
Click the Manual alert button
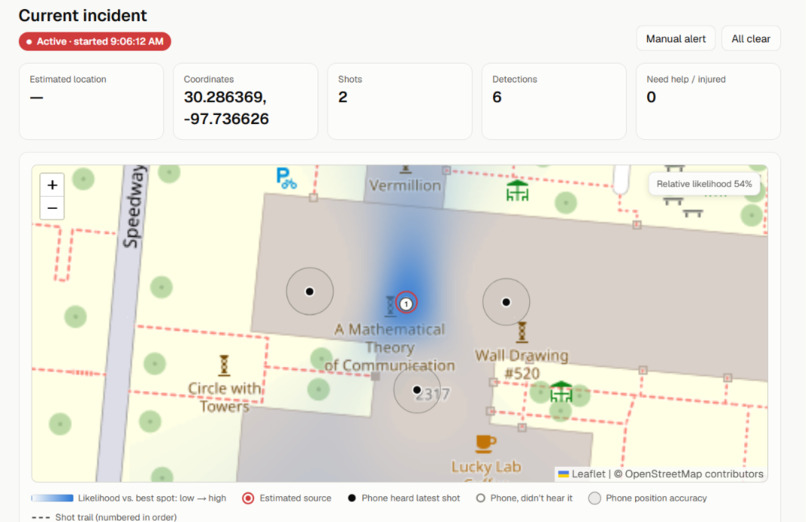[x=675, y=39]
